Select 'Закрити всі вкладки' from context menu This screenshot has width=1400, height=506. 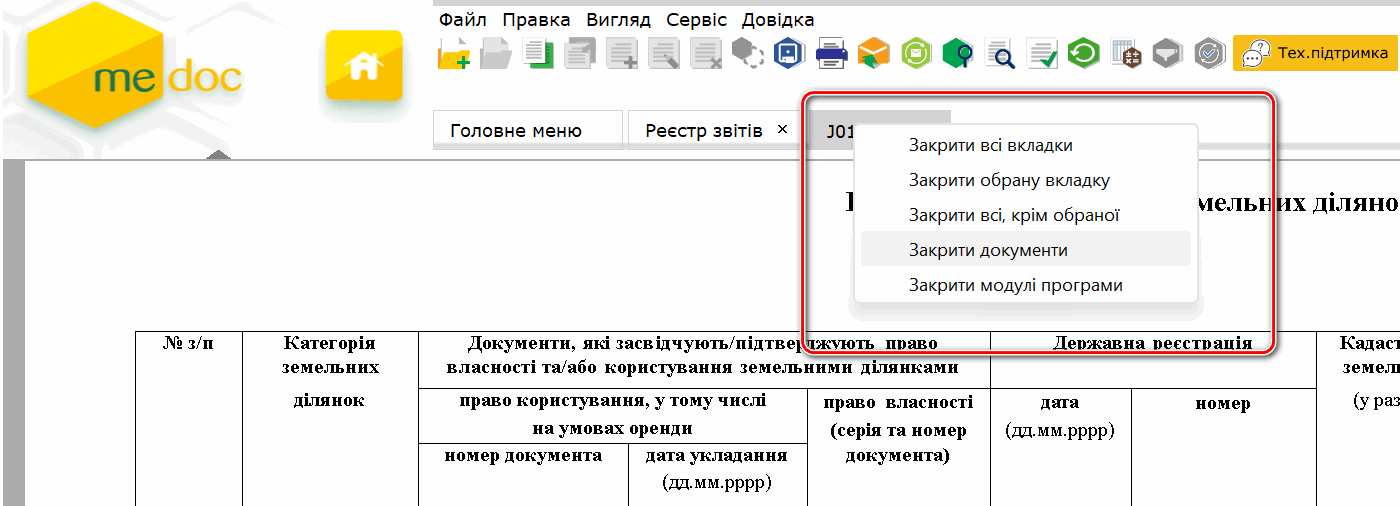tap(990, 146)
